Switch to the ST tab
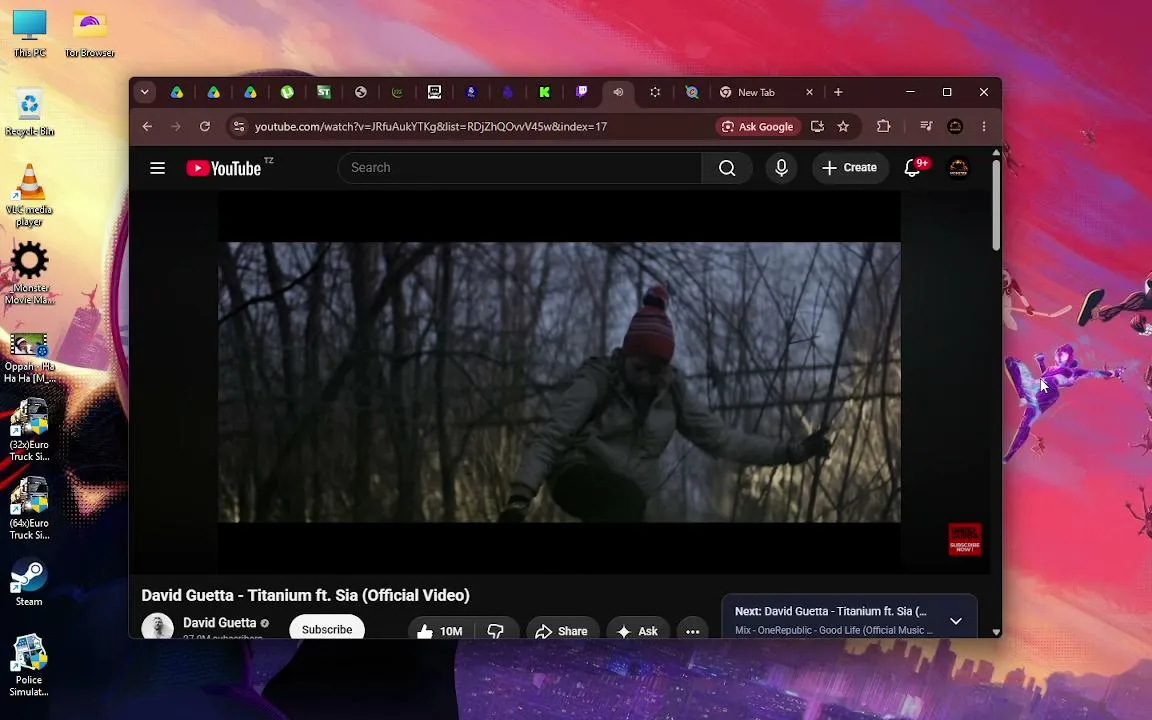 pyautogui.click(x=324, y=92)
